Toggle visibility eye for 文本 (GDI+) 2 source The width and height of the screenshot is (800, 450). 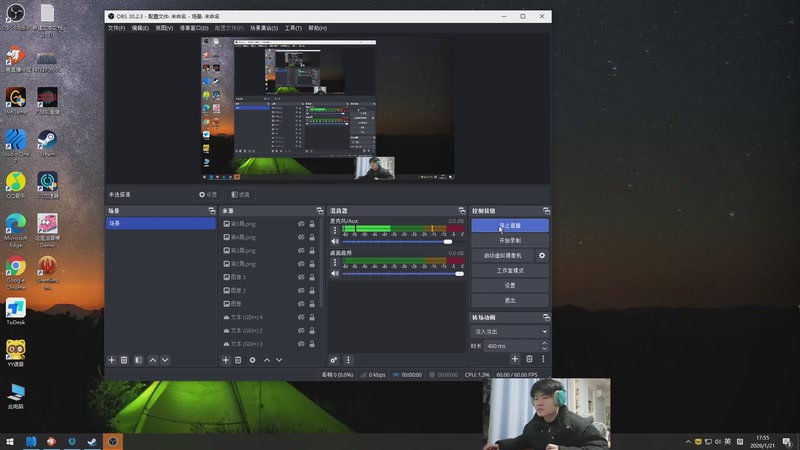[x=301, y=331]
